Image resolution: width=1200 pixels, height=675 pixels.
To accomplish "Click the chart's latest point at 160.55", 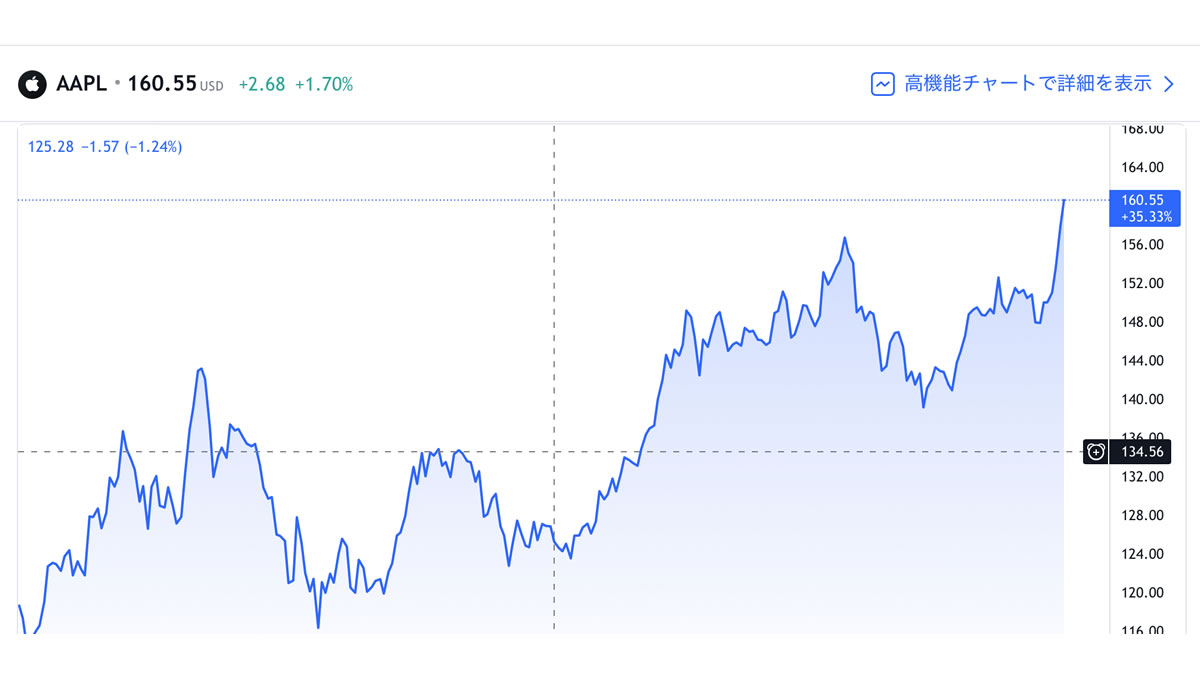I will pyautogui.click(x=1064, y=200).
